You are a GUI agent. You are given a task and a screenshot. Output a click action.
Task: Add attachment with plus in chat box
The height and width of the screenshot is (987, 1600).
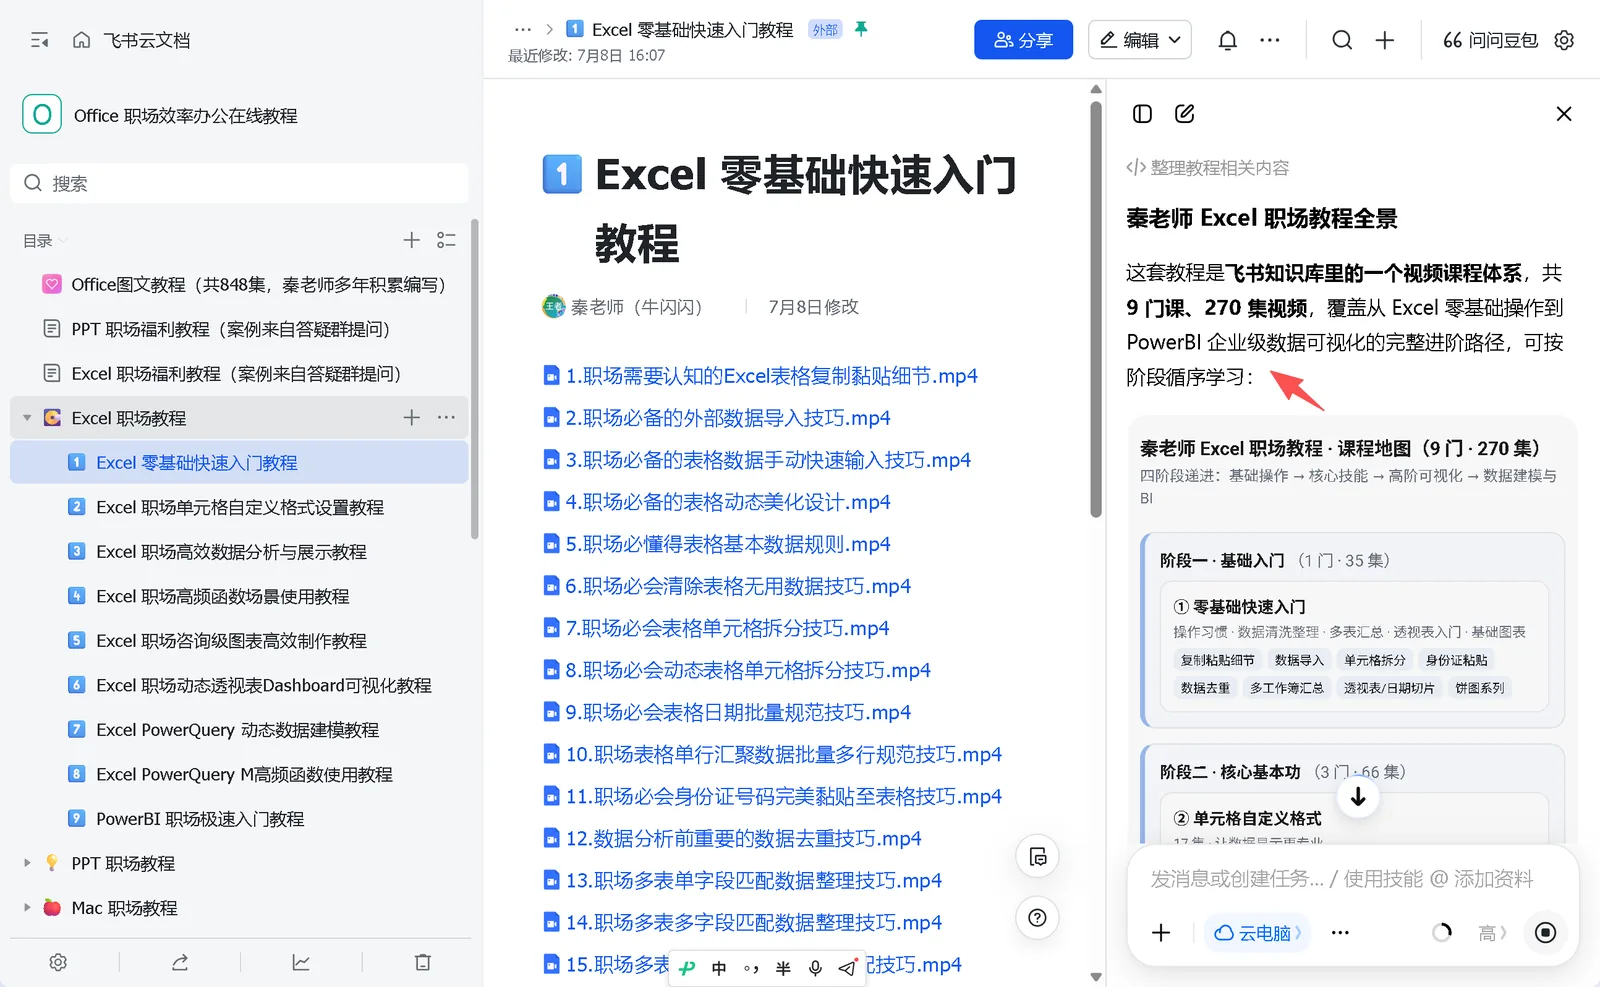click(x=1161, y=933)
